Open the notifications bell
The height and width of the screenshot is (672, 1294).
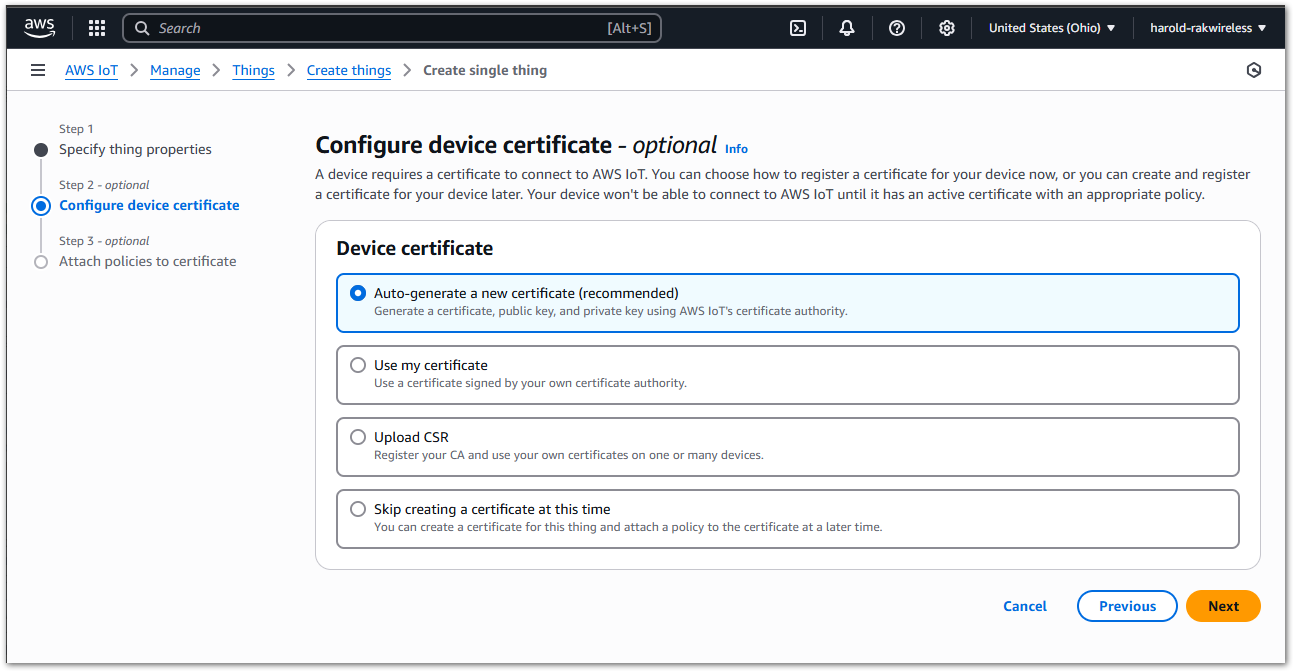(846, 27)
